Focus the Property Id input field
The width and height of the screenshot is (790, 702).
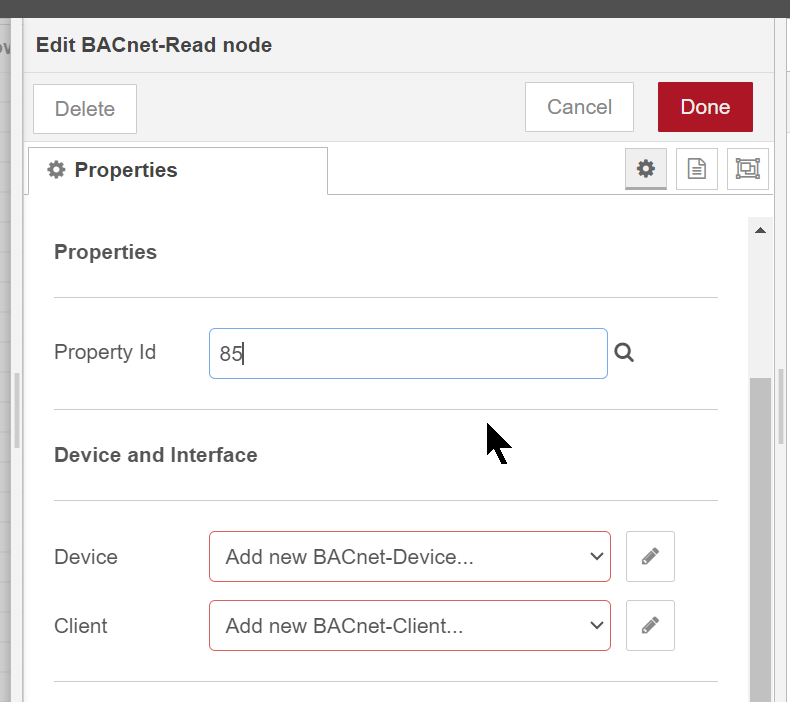(408, 353)
